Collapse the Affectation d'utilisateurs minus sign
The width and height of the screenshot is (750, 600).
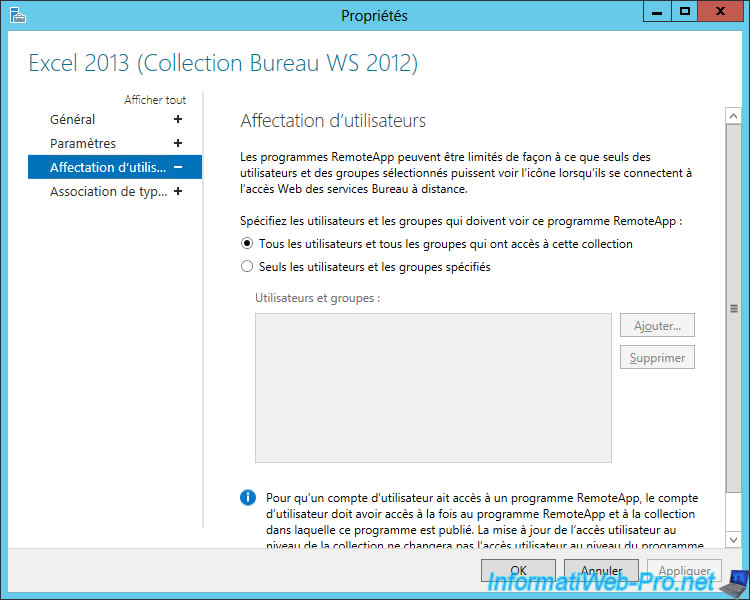click(178, 167)
